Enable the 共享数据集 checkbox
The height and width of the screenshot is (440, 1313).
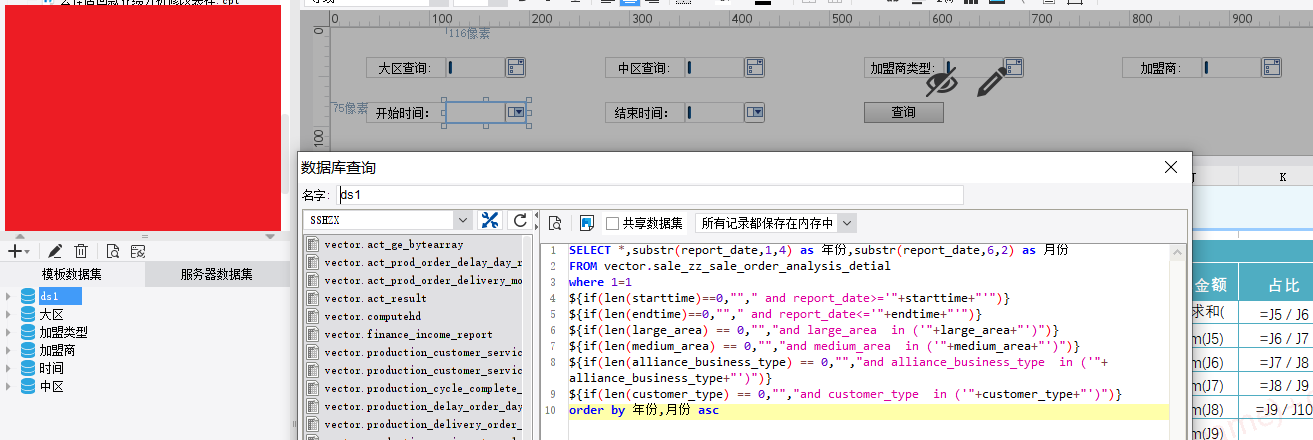612,222
